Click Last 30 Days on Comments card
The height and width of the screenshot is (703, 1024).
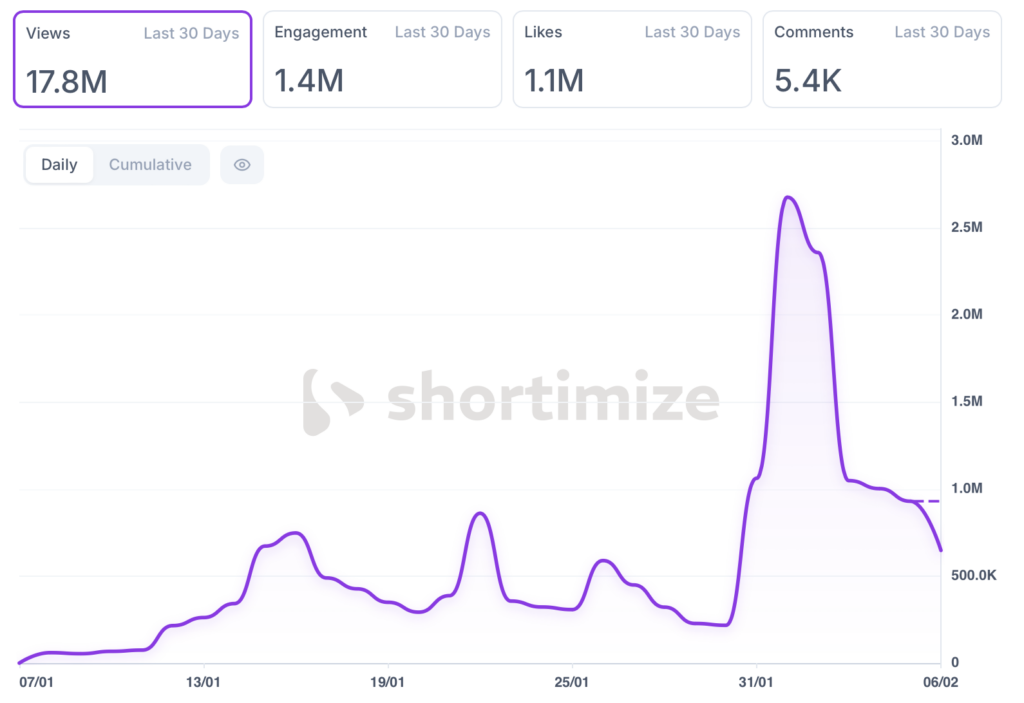click(x=942, y=32)
